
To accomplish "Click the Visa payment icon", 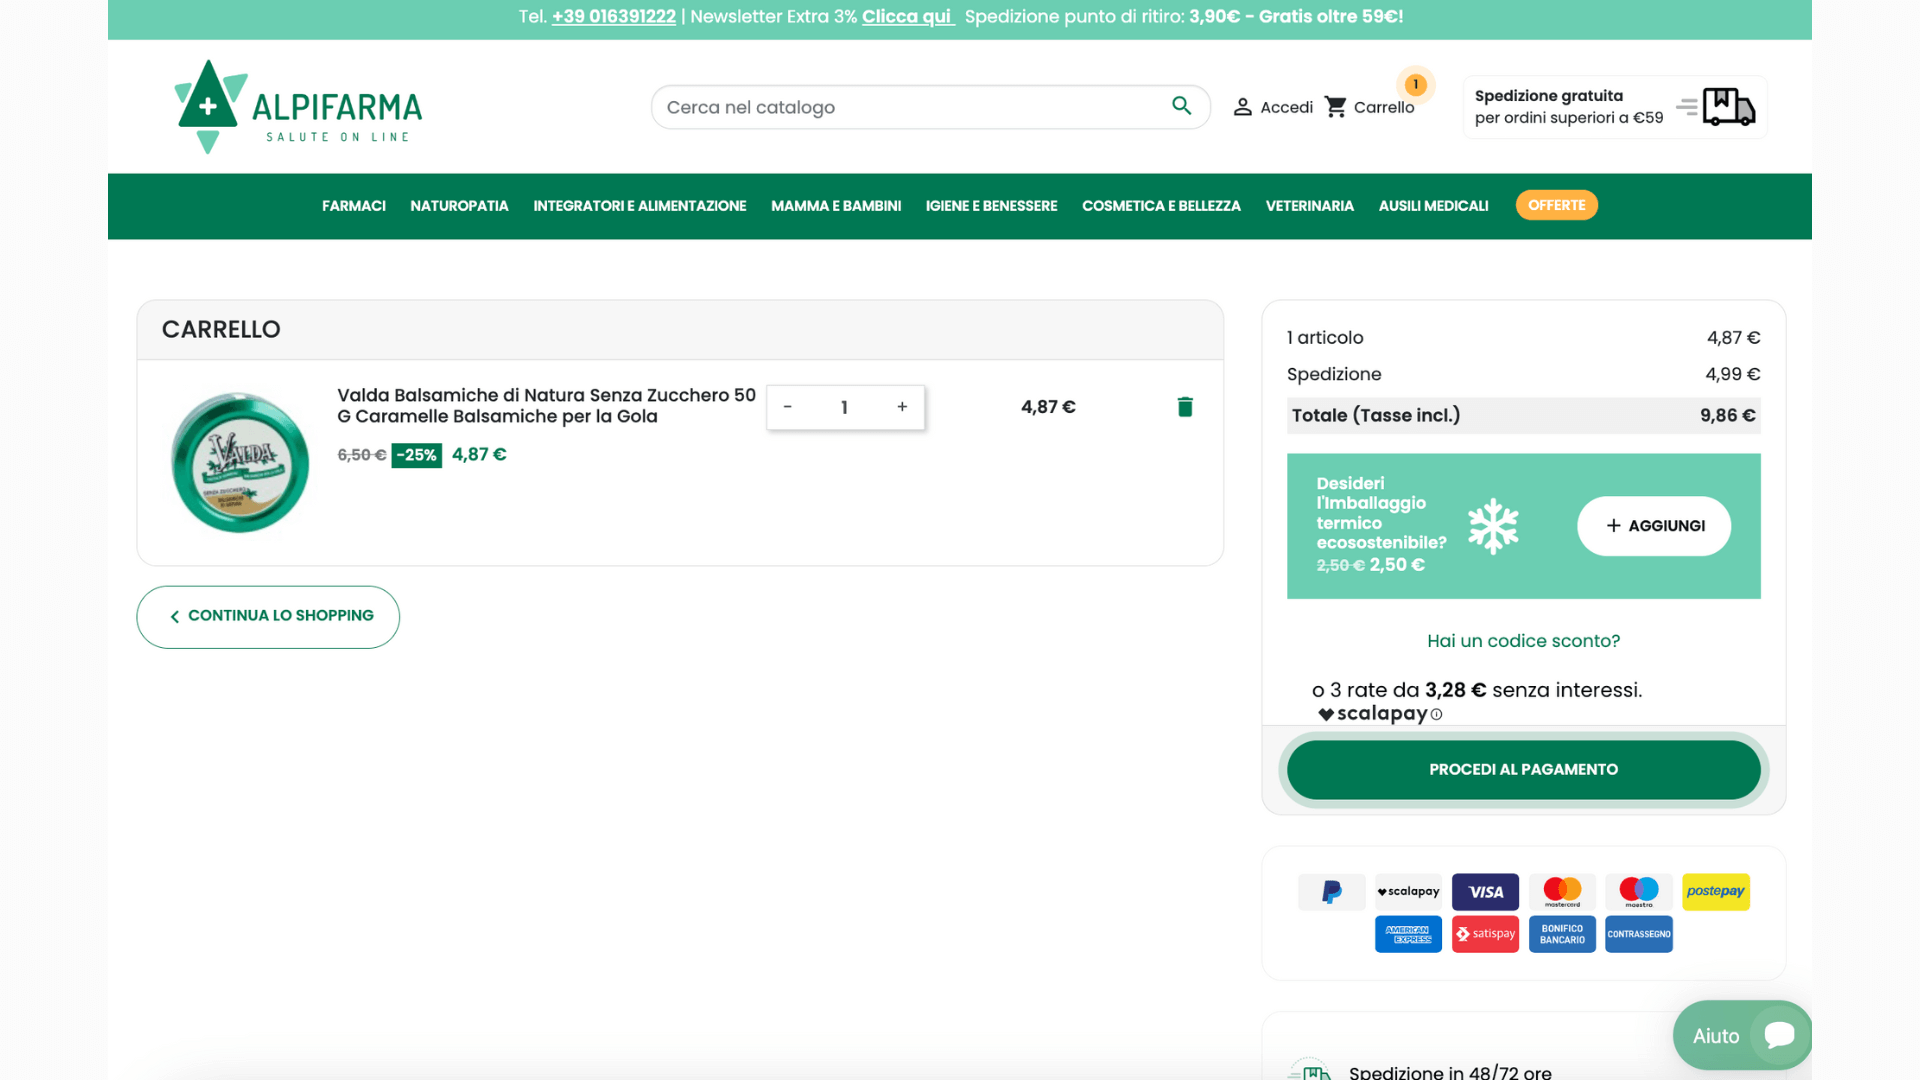I will (1485, 892).
